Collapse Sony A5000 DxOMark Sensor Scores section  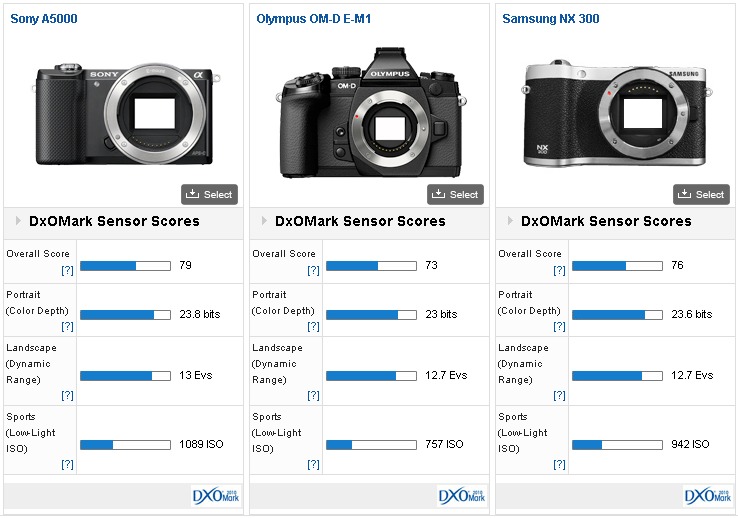pyautogui.click(x=18, y=221)
